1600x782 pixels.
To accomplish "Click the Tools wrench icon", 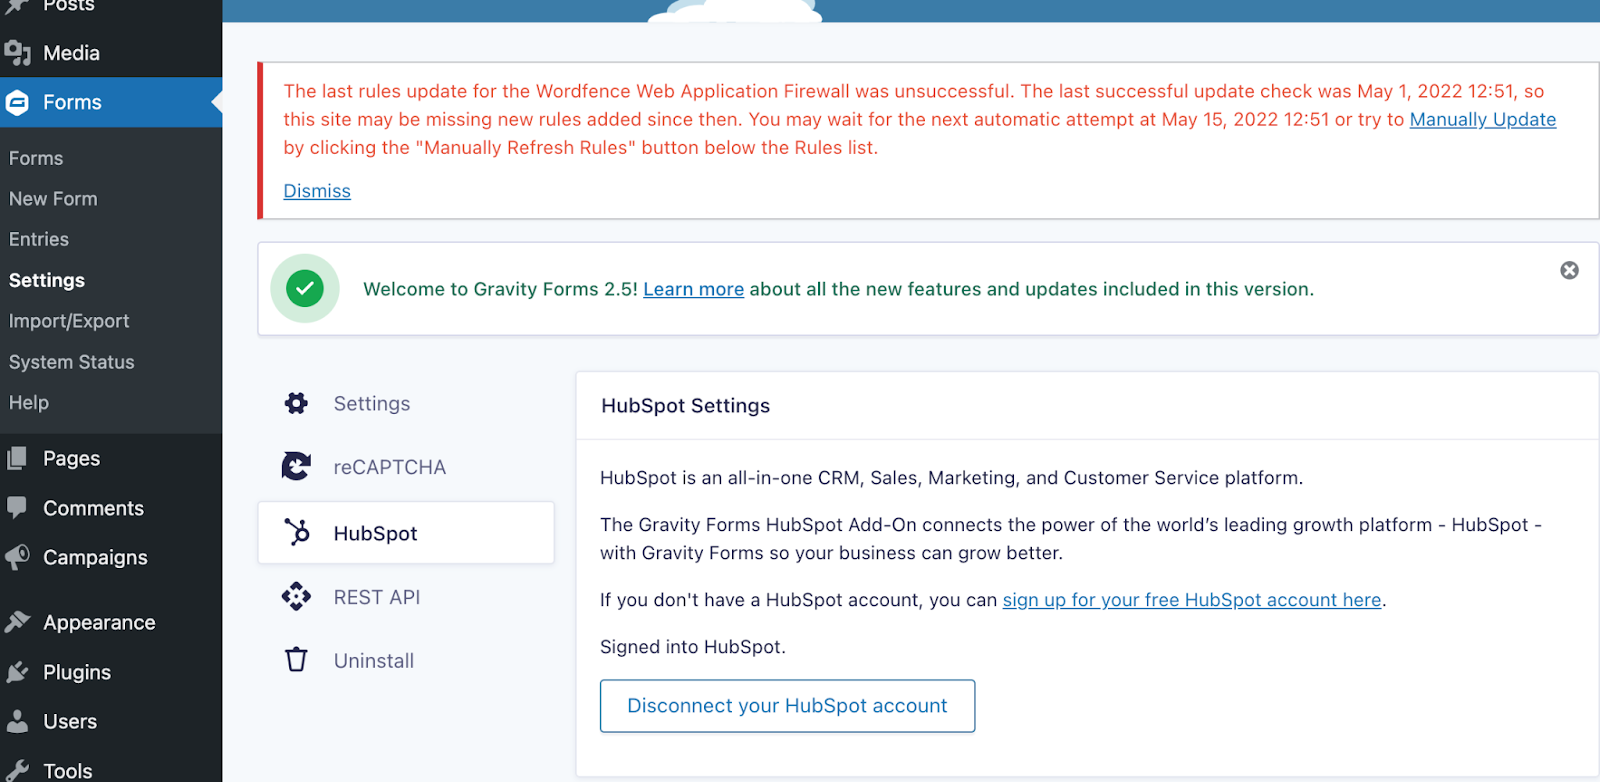I will (17, 771).
